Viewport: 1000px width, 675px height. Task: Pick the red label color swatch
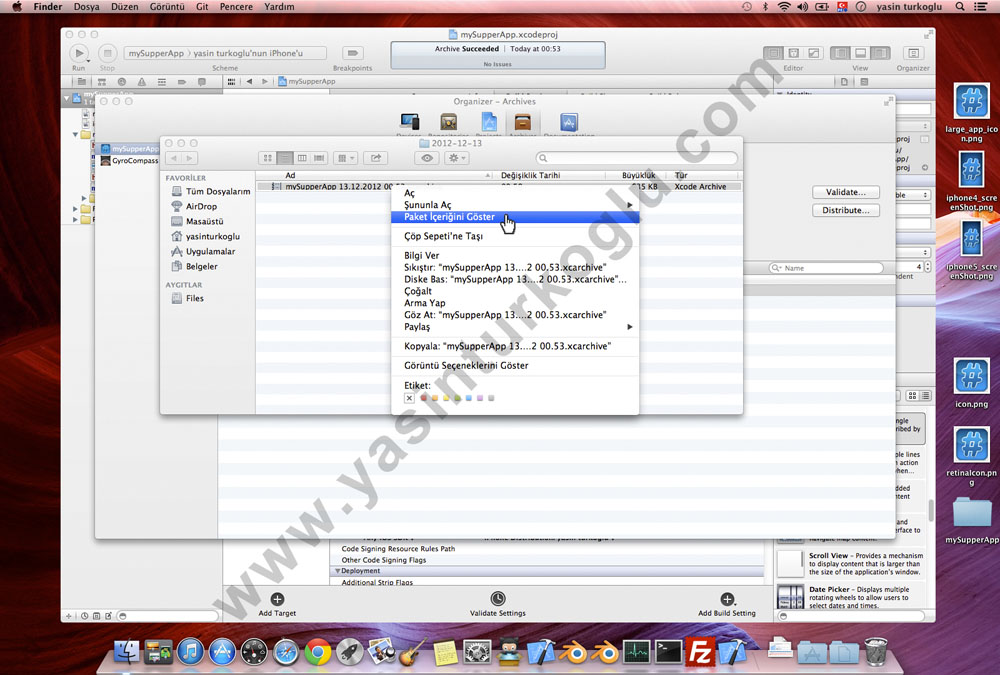[x=423, y=398]
